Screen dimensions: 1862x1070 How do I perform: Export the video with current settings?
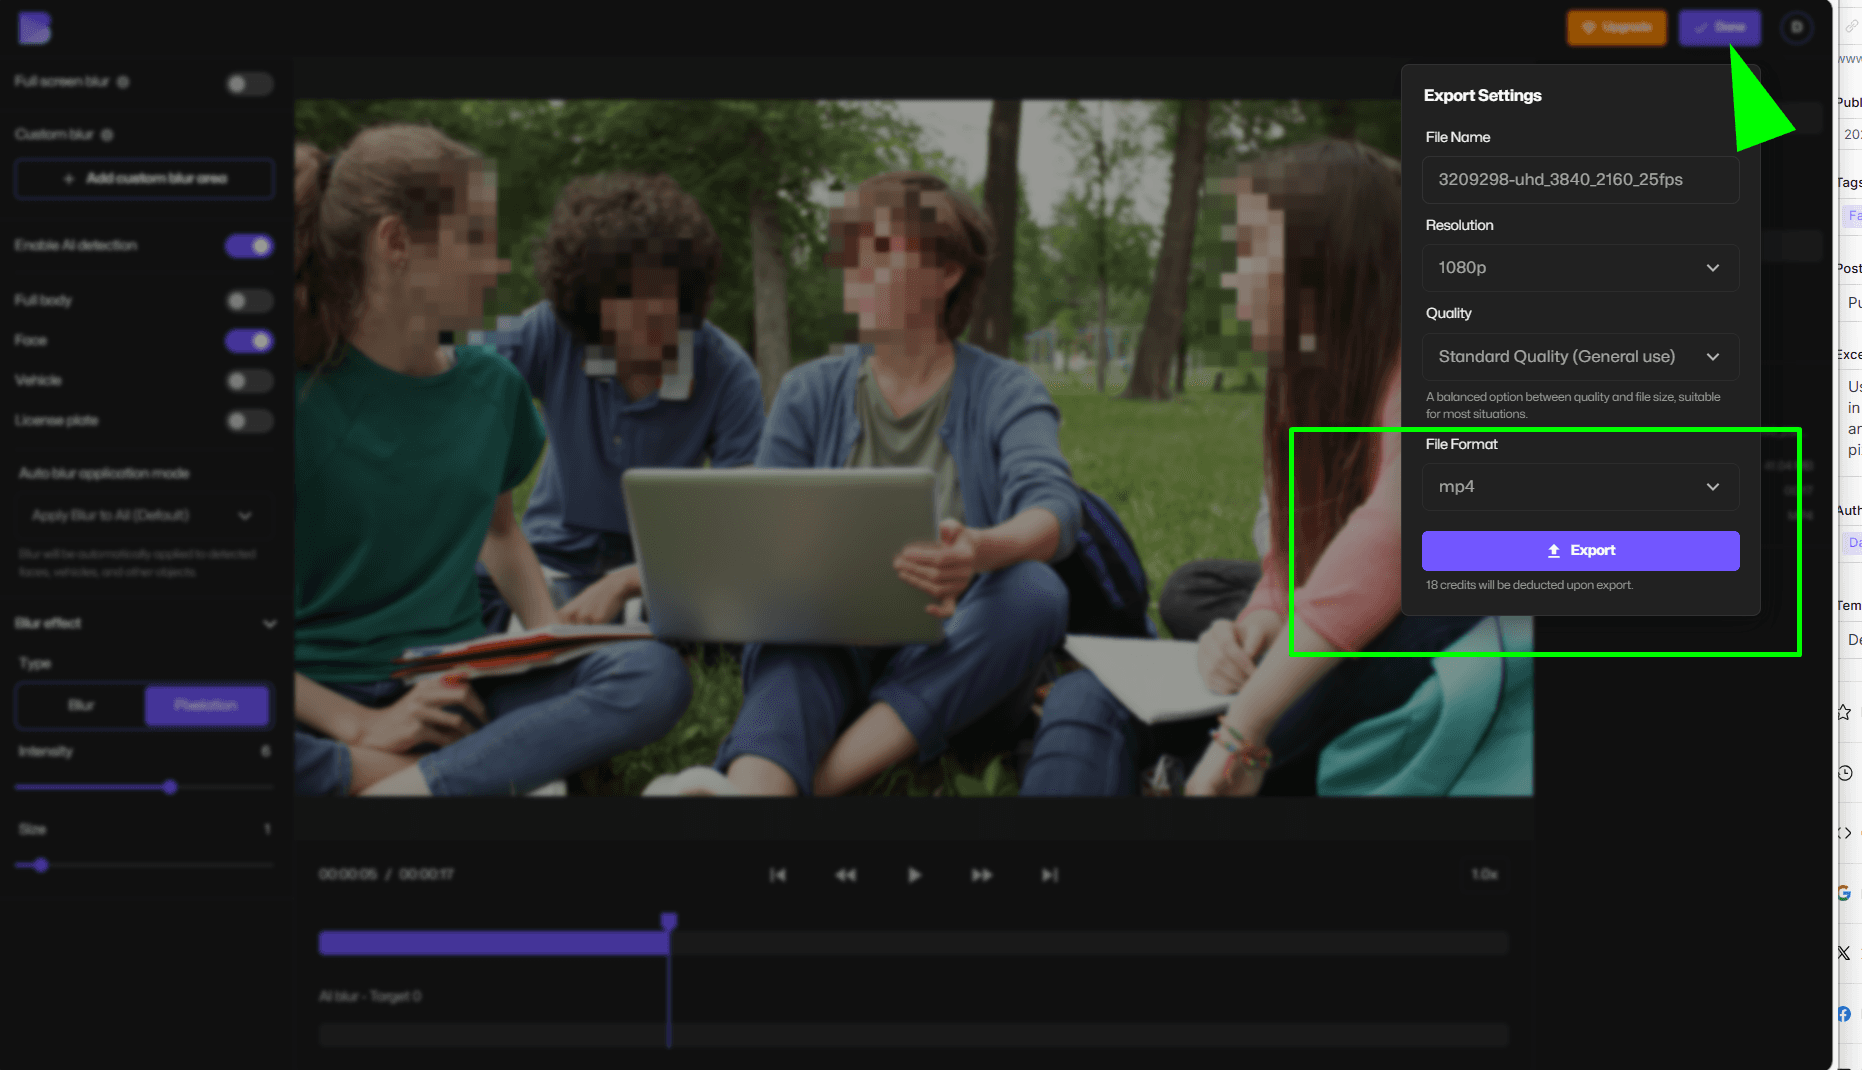pos(1579,550)
